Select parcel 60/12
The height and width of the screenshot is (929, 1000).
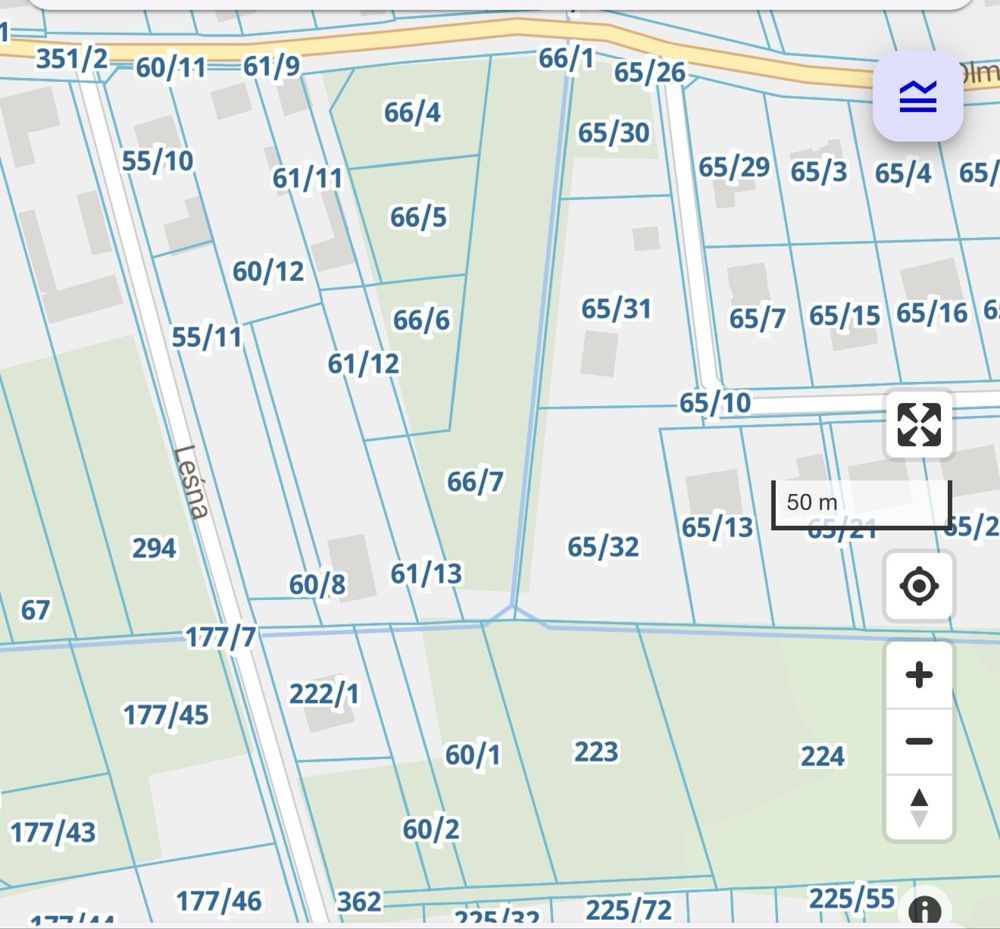tap(268, 271)
